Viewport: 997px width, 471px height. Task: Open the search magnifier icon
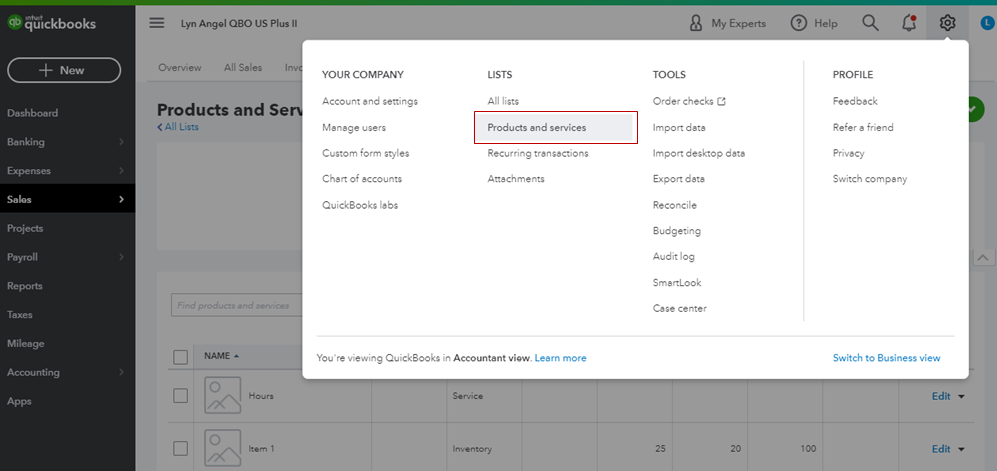pyautogui.click(x=870, y=23)
